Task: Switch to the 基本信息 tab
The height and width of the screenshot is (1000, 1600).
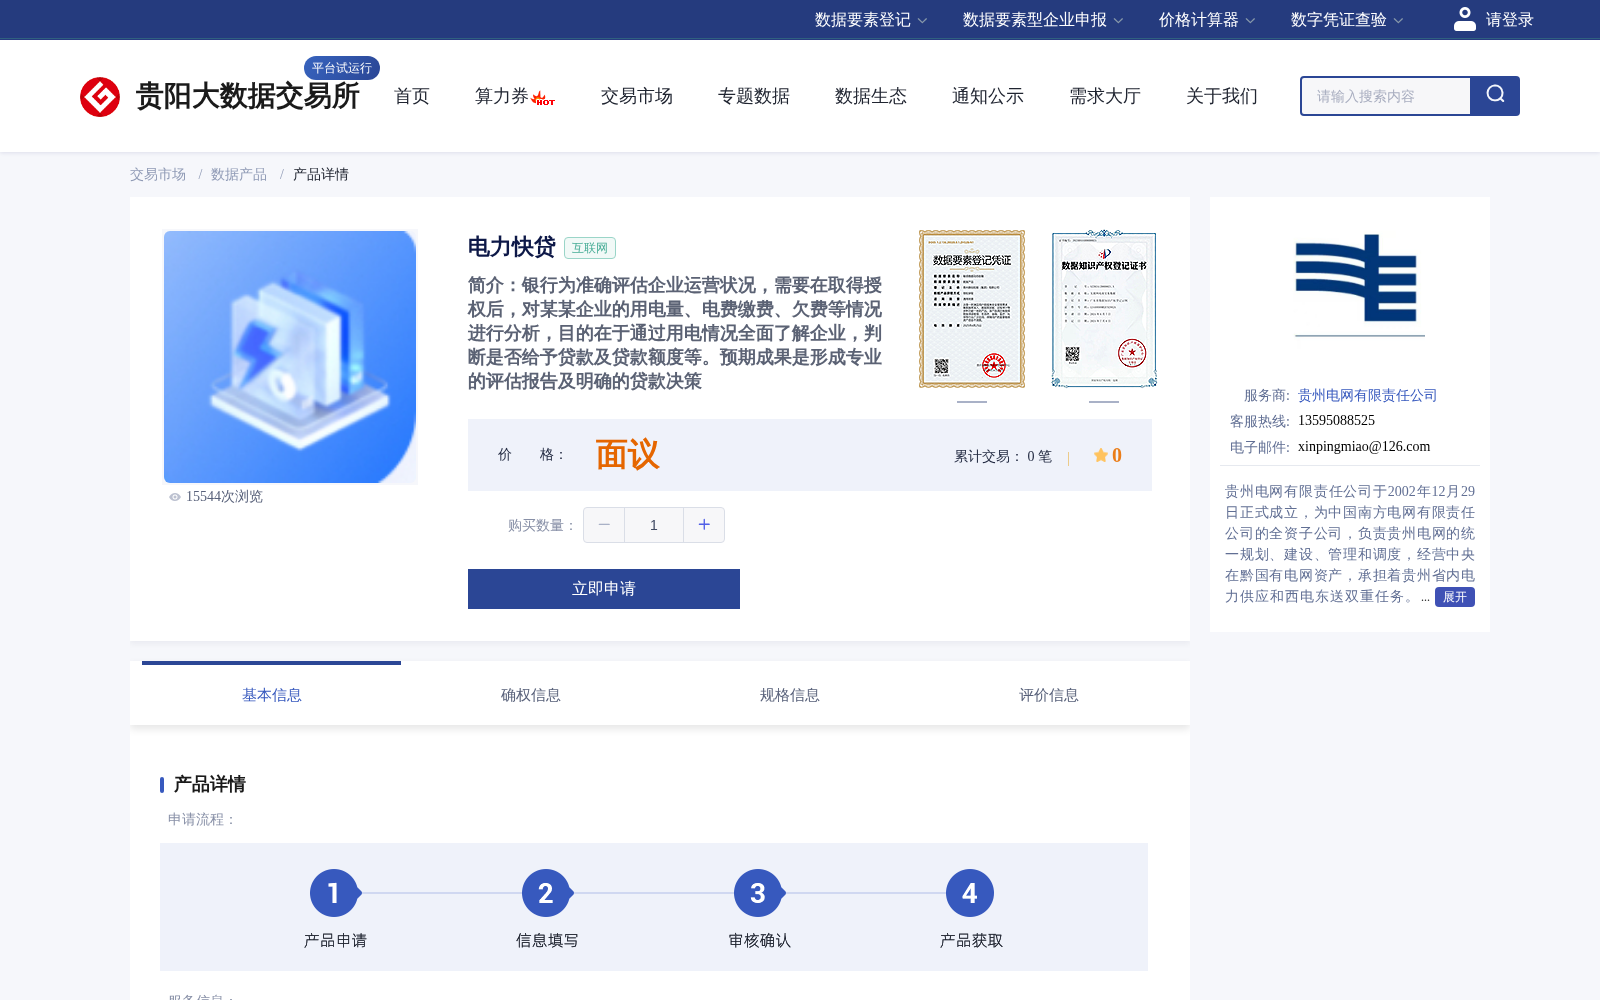Action: click(x=272, y=695)
